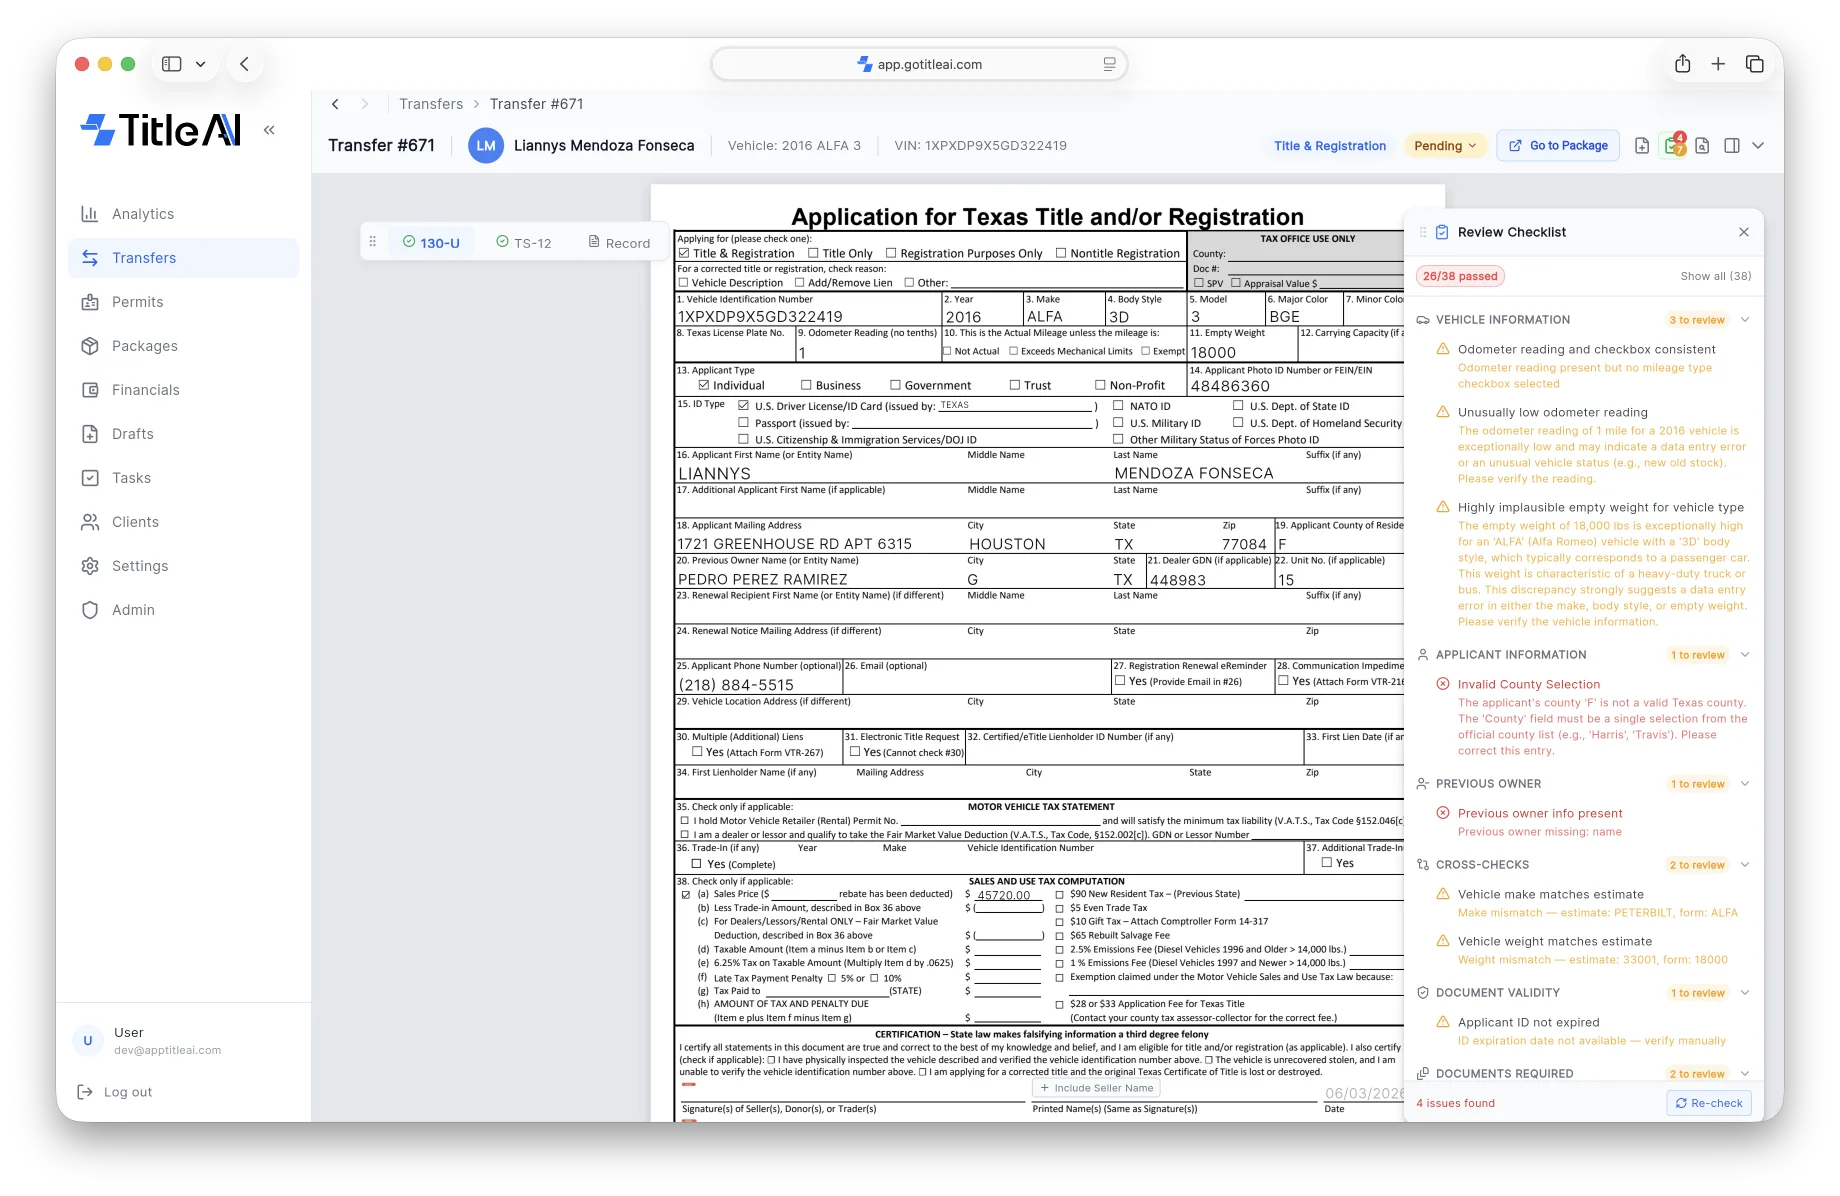Open the browser sidebar dropdown arrow
1840x1196 pixels.
tap(200, 64)
